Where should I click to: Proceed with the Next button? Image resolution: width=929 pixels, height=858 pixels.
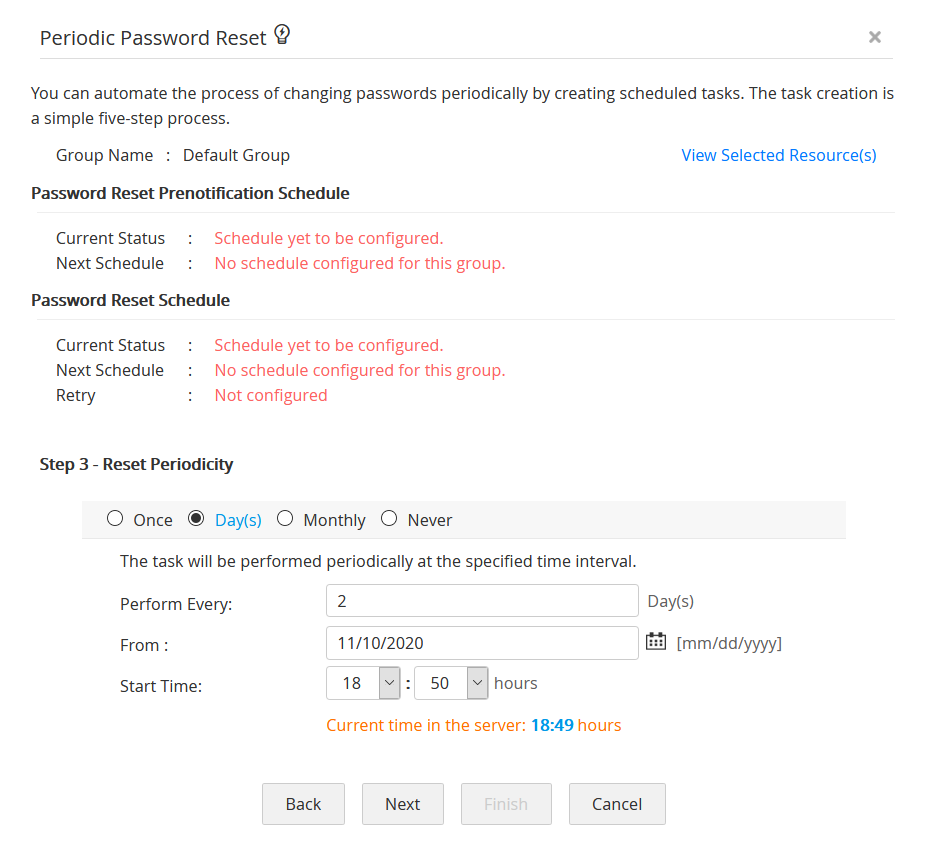tap(403, 804)
